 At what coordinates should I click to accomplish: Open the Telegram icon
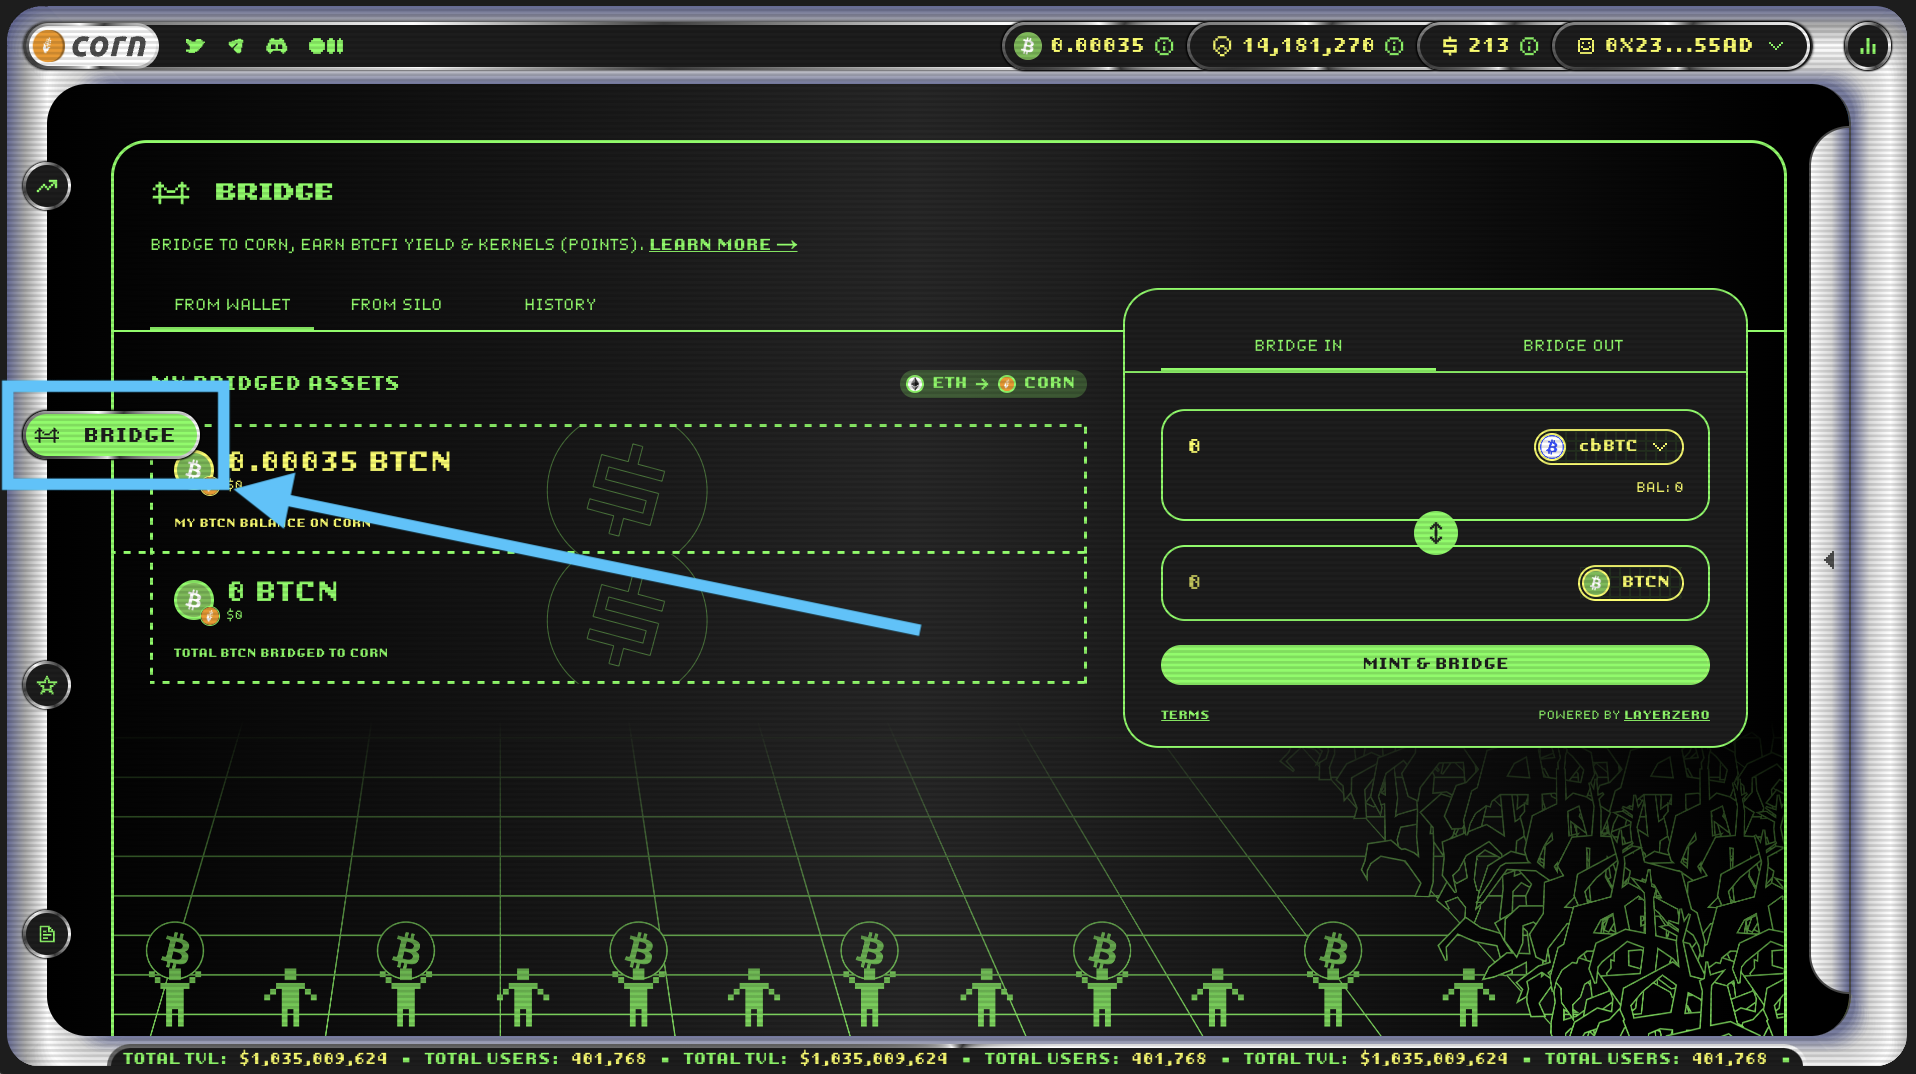236,46
